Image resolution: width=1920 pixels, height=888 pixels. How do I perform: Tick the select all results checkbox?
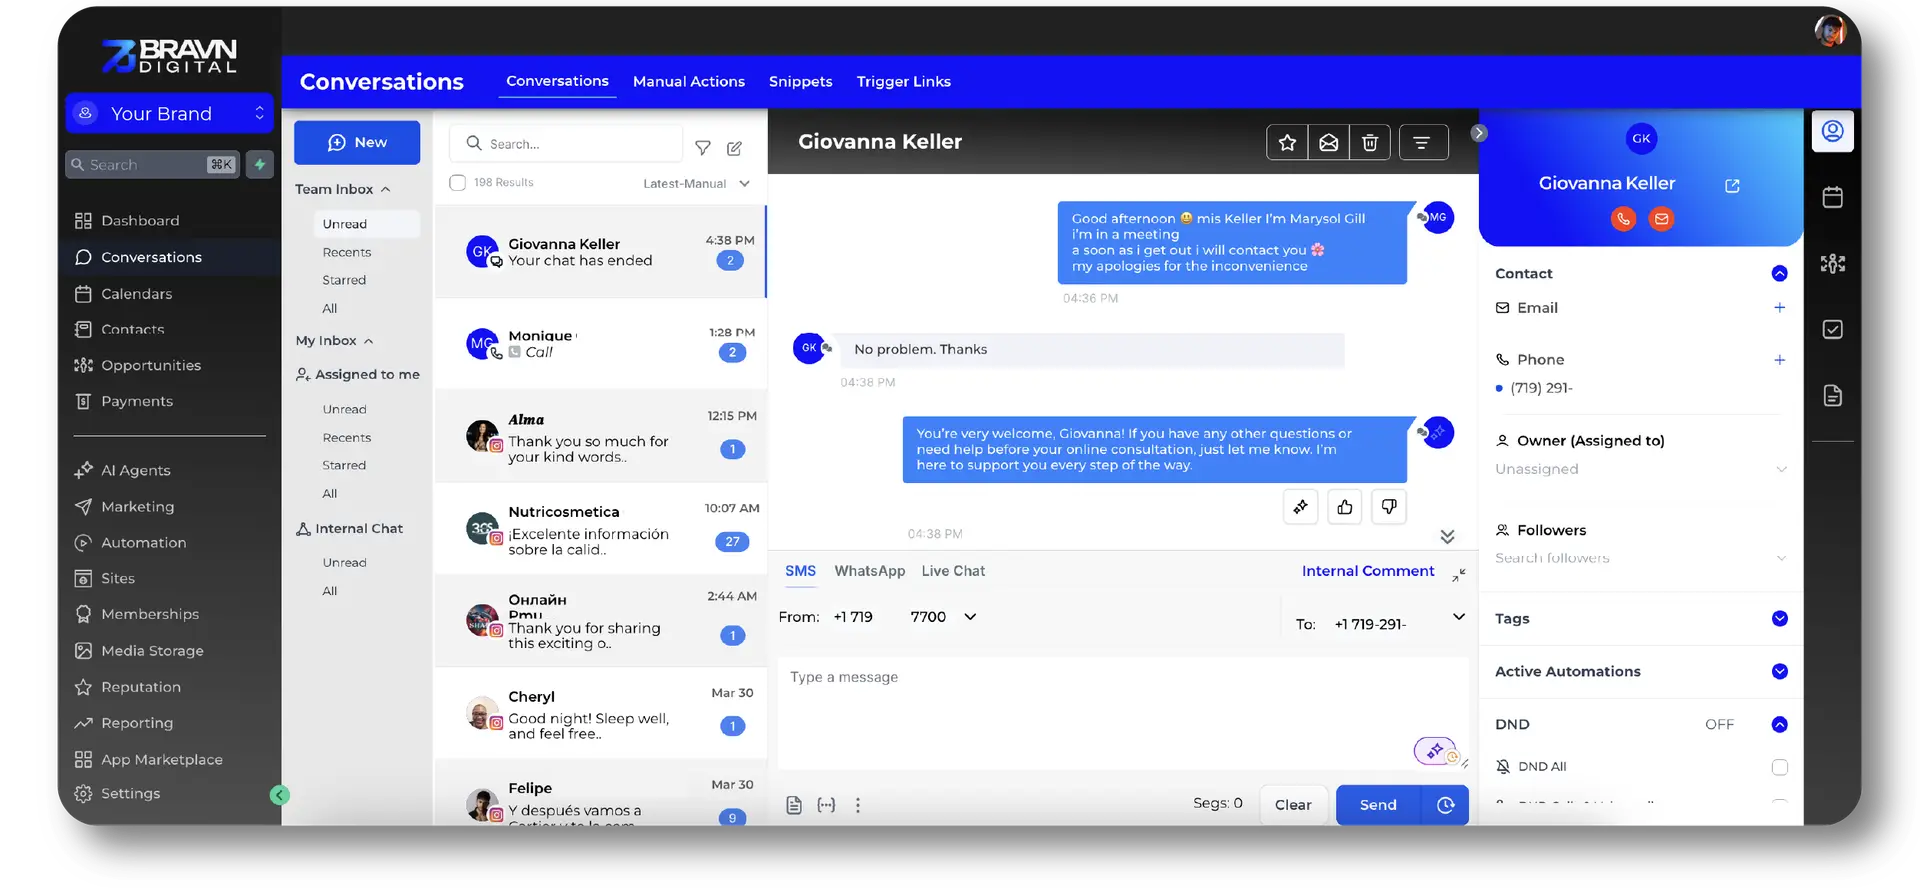(x=458, y=183)
